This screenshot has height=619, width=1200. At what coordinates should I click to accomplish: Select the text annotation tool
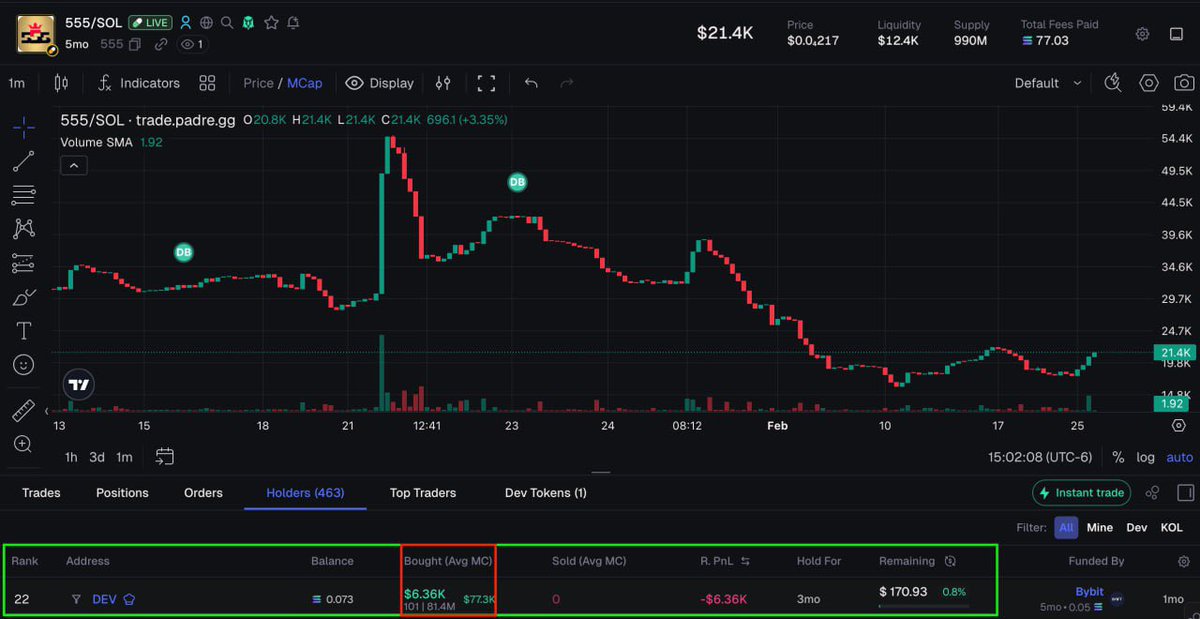23,330
